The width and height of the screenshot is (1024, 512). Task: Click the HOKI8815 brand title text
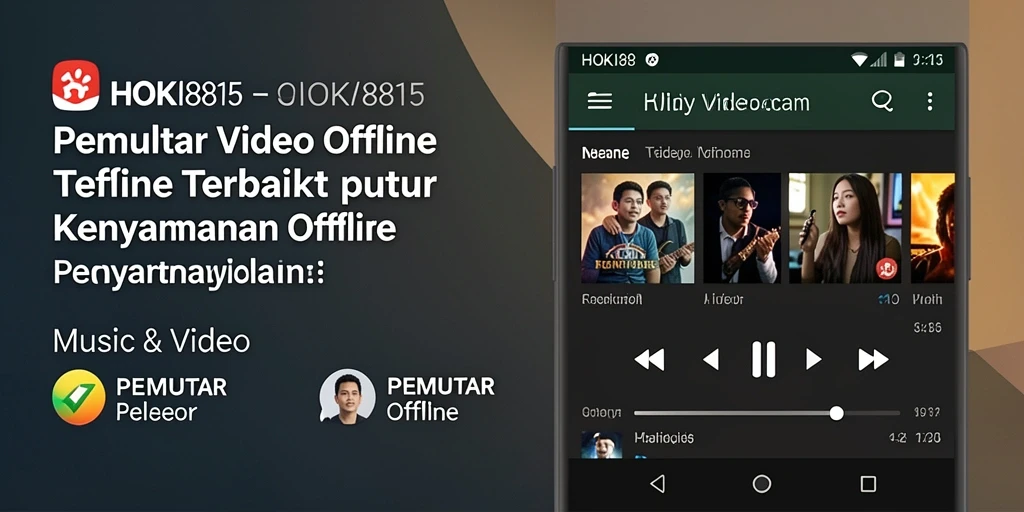(x=177, y=95)
